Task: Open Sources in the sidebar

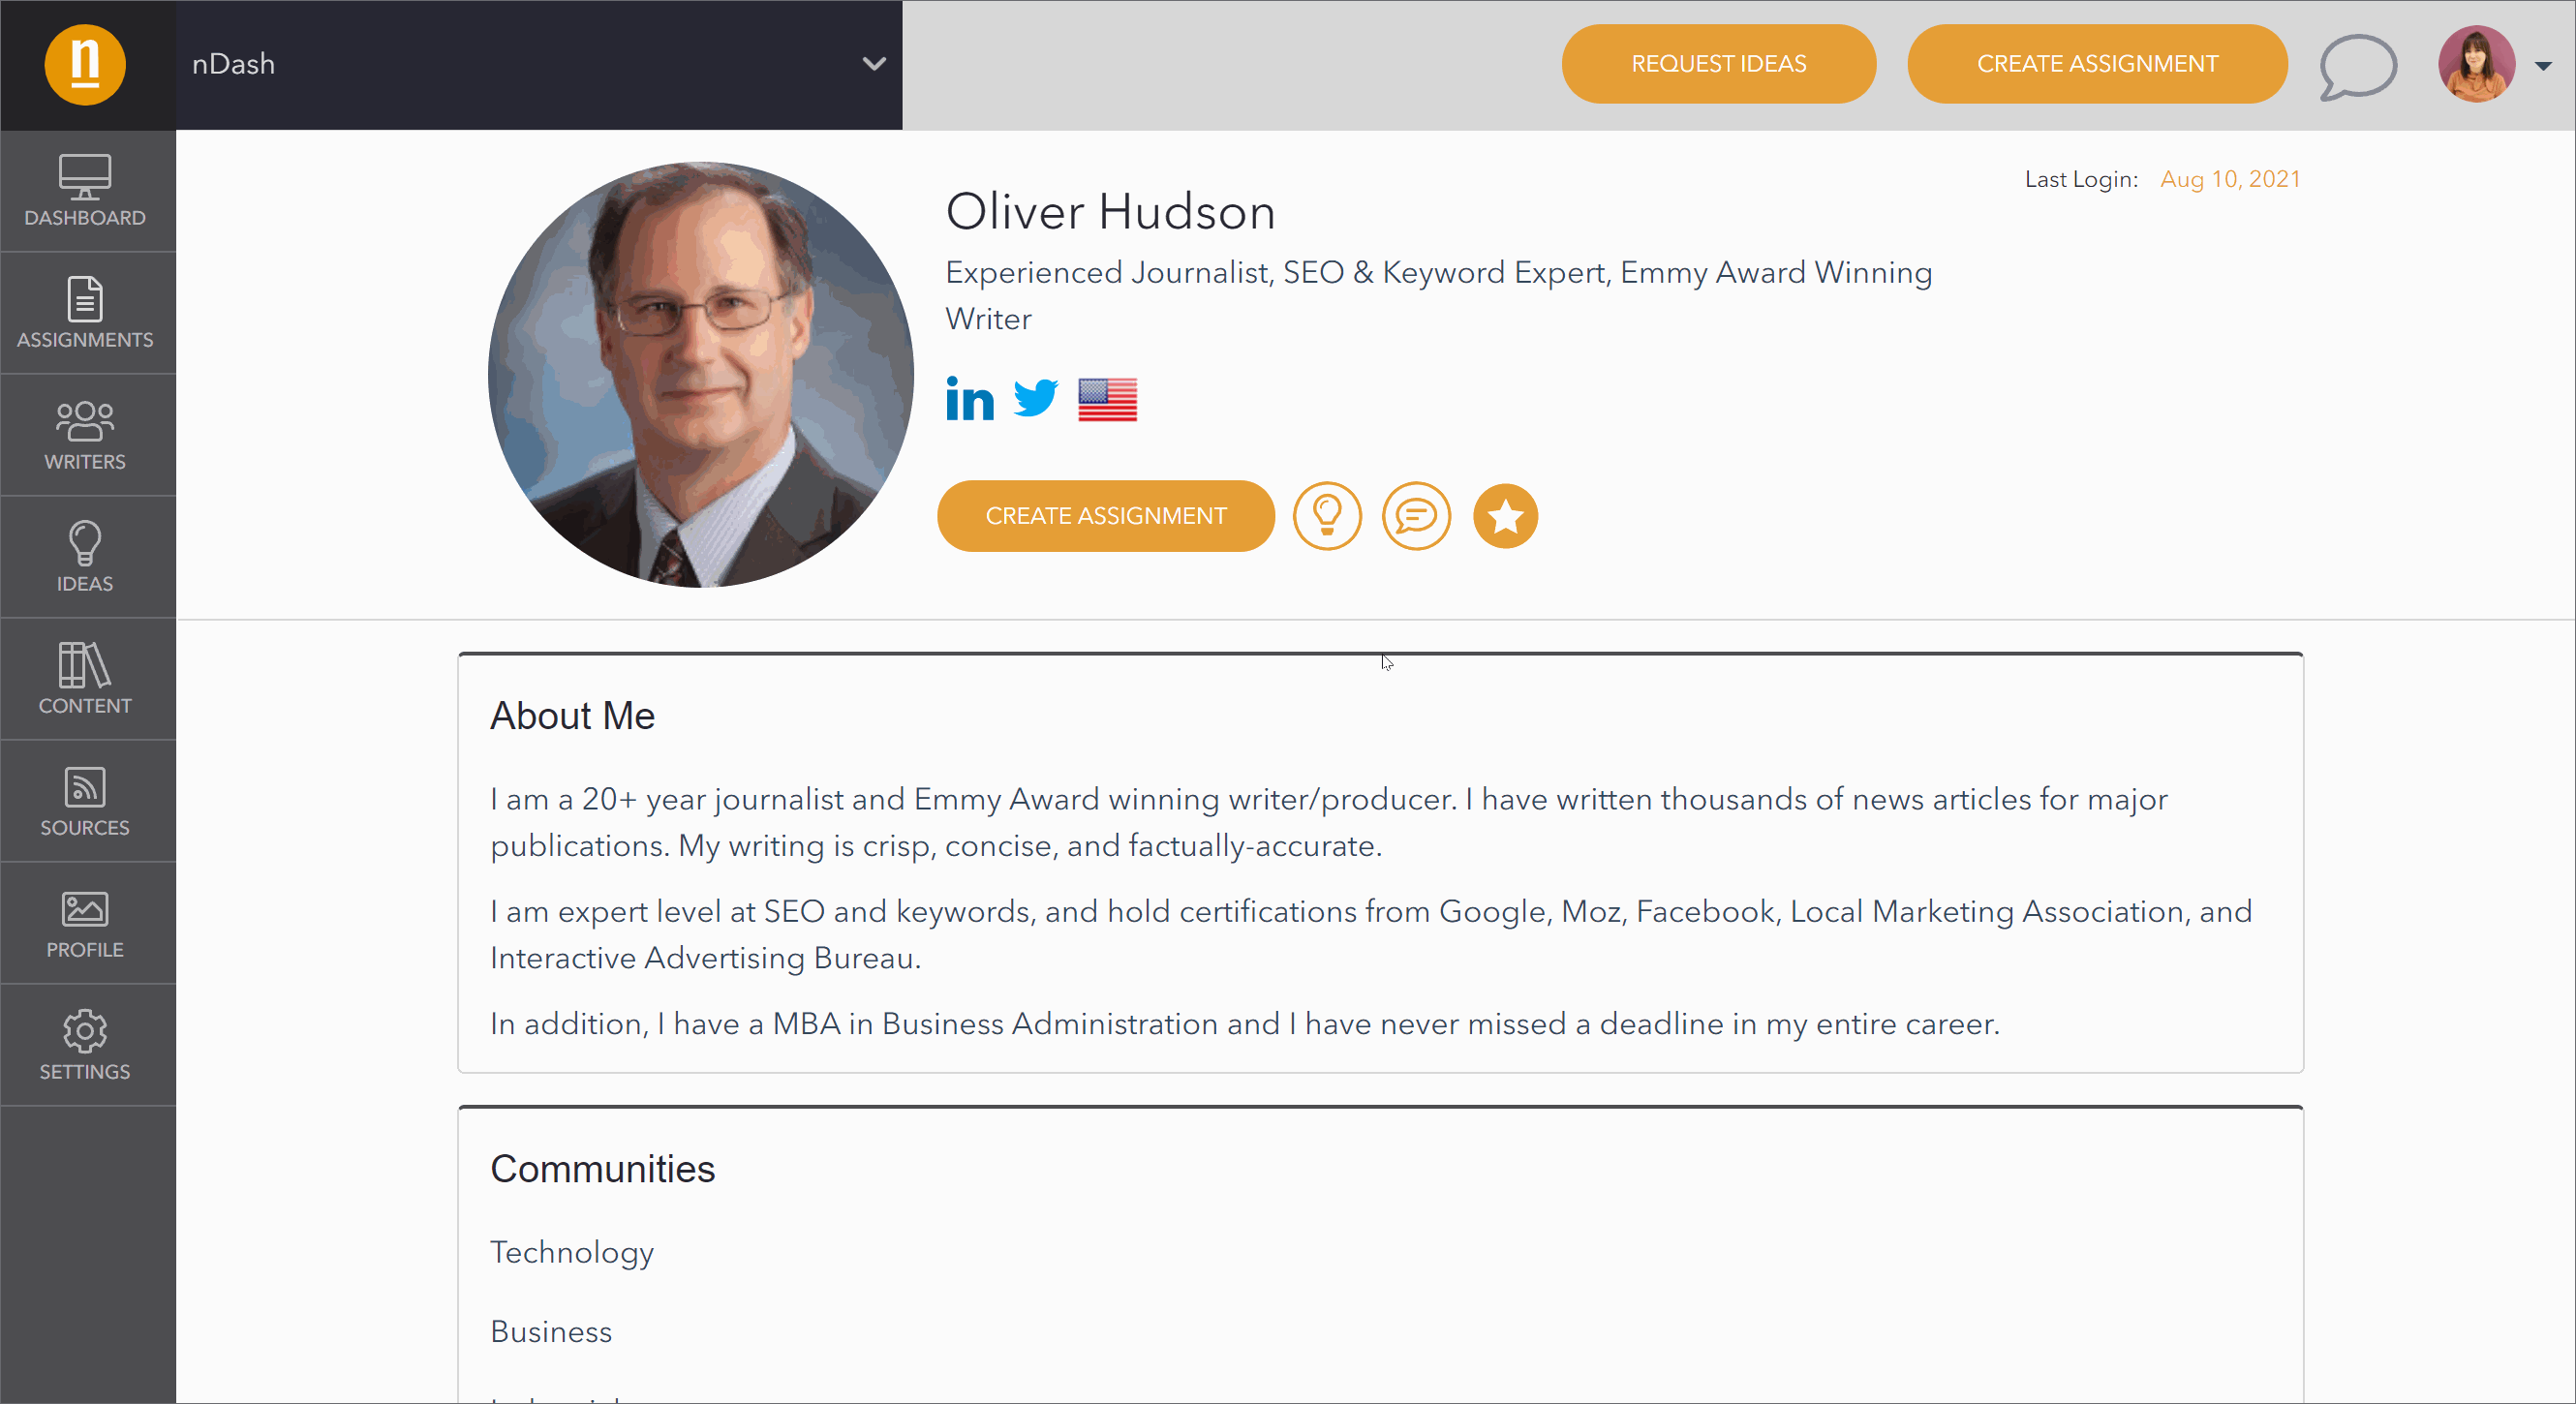Action: click(x=85, y=801)
